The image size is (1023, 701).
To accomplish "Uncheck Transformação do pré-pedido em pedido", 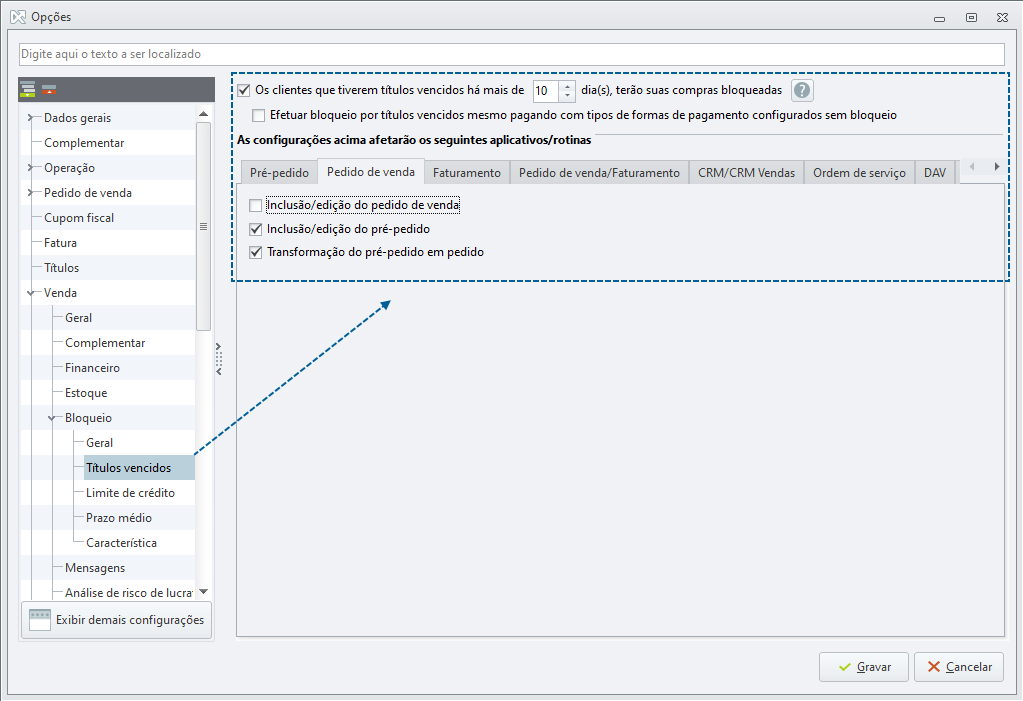I will 256,252.
